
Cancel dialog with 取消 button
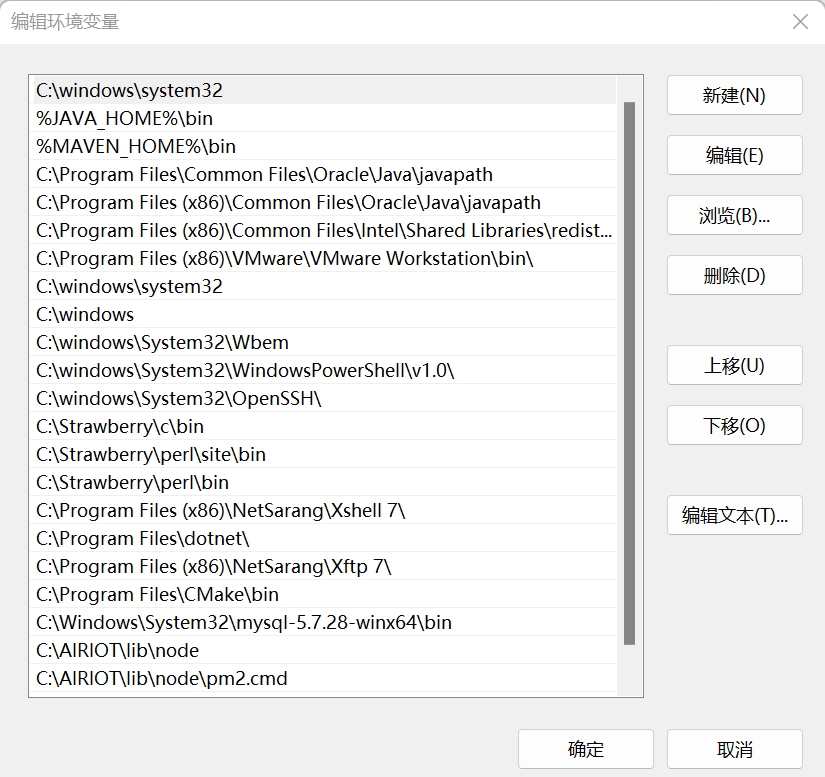tap(734, 749)
